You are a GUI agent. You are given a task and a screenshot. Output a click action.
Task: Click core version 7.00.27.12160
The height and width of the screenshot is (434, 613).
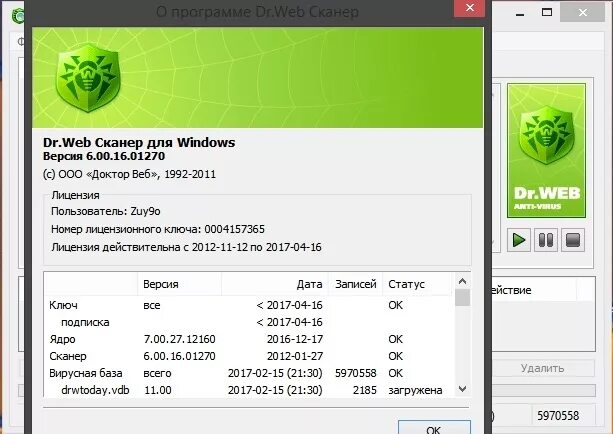[179, 339]
